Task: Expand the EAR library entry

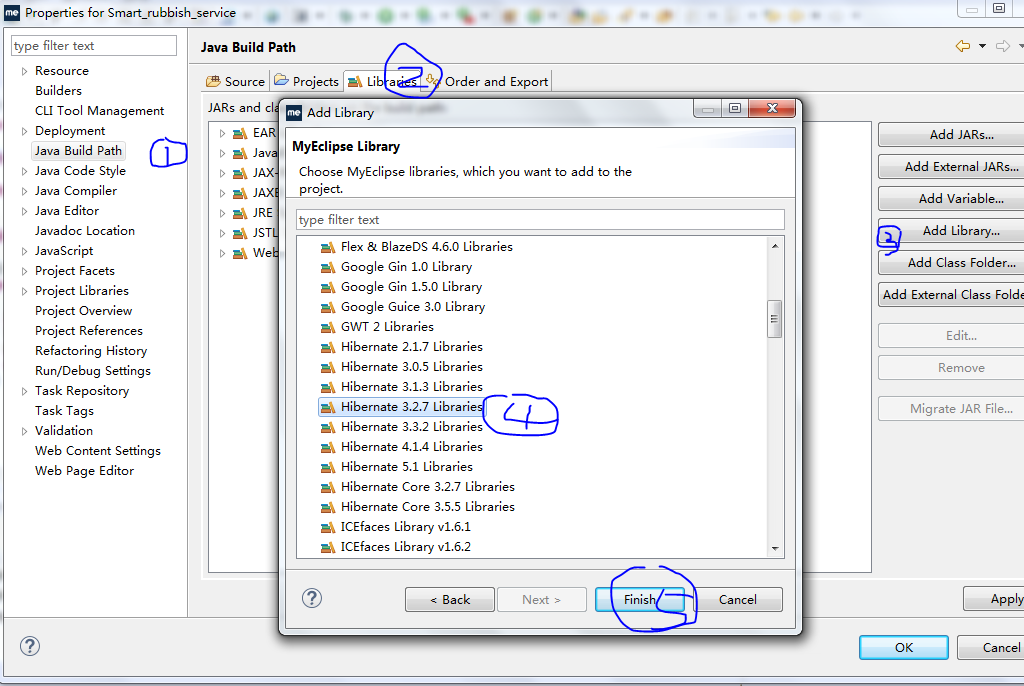Action: [x=223, y=133]
